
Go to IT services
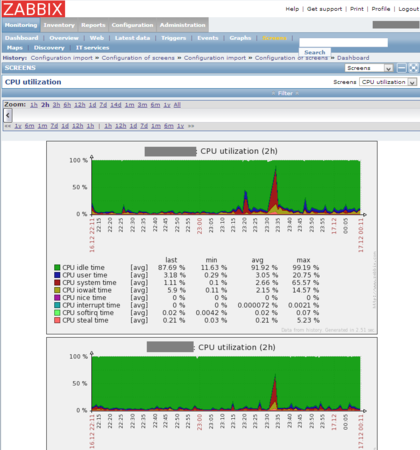tap(92, 48)
